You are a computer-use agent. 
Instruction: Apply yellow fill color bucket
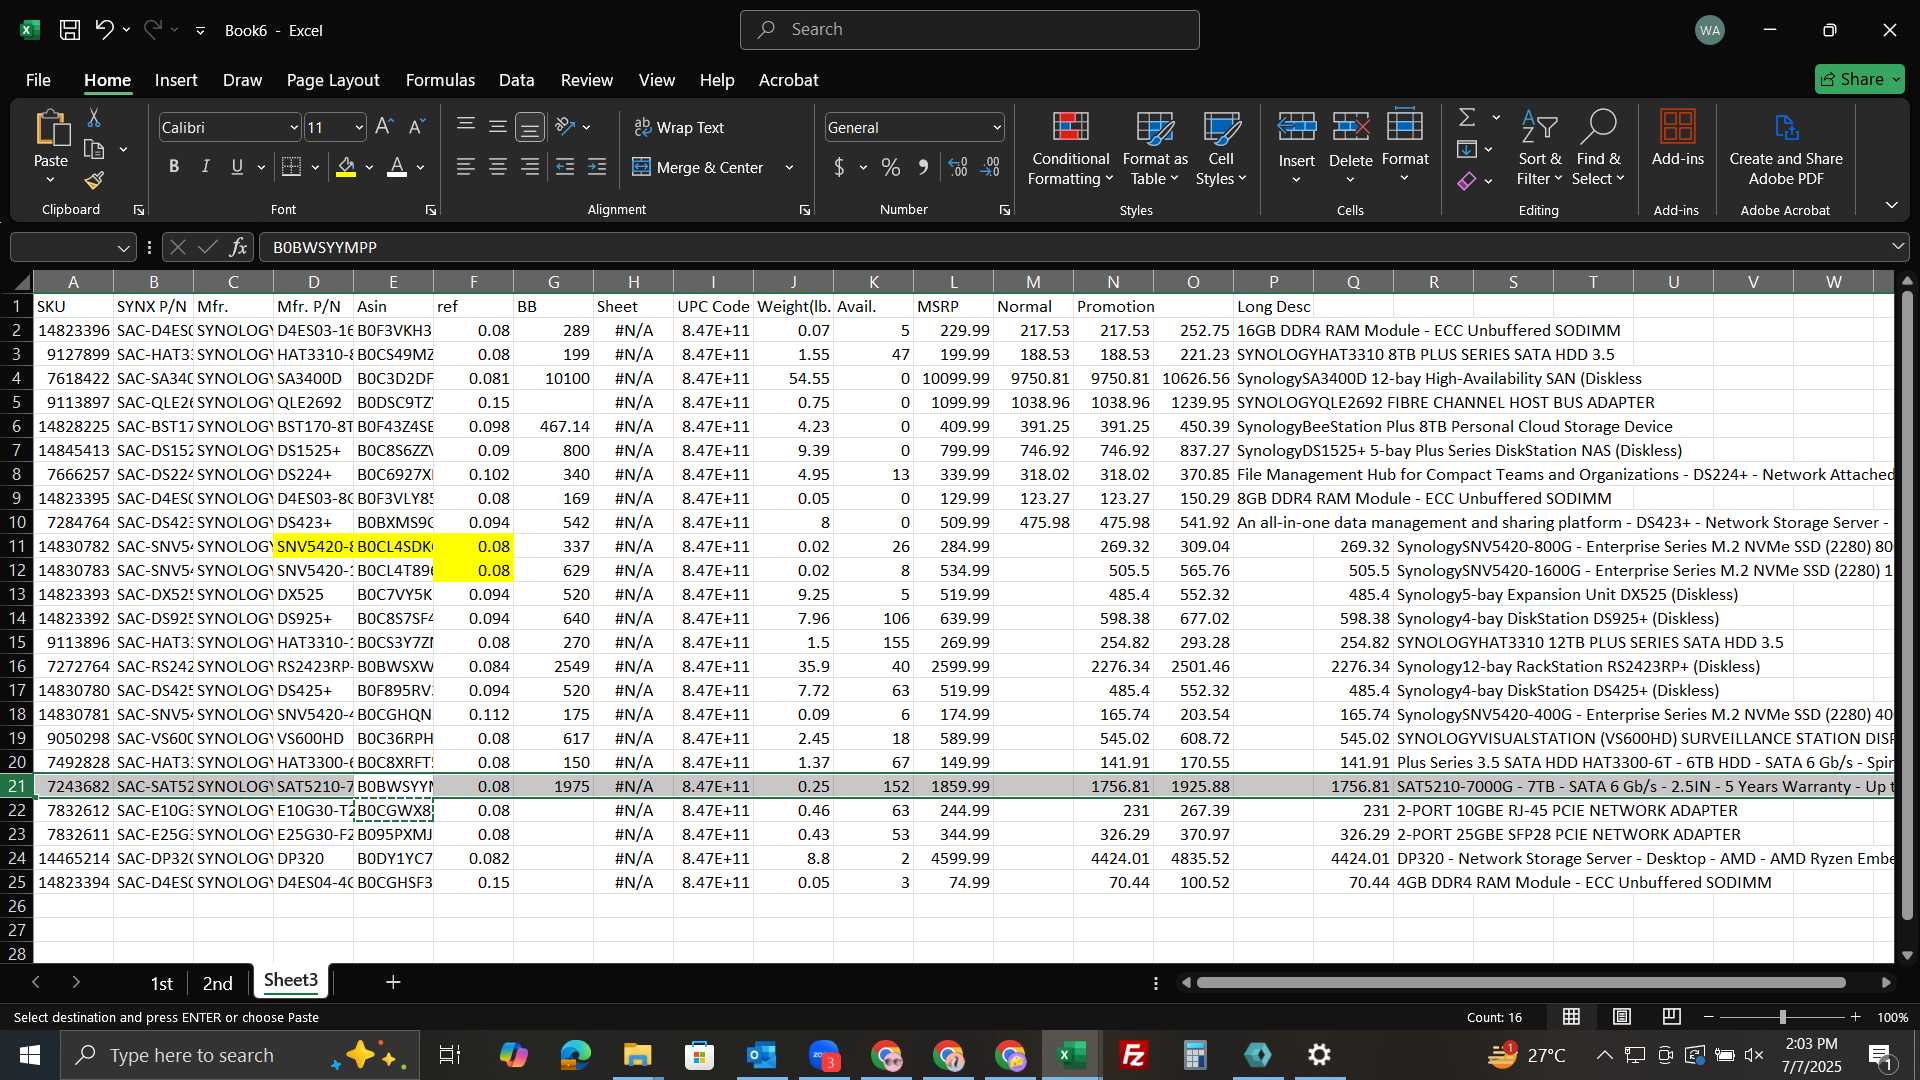click(346, 167)
